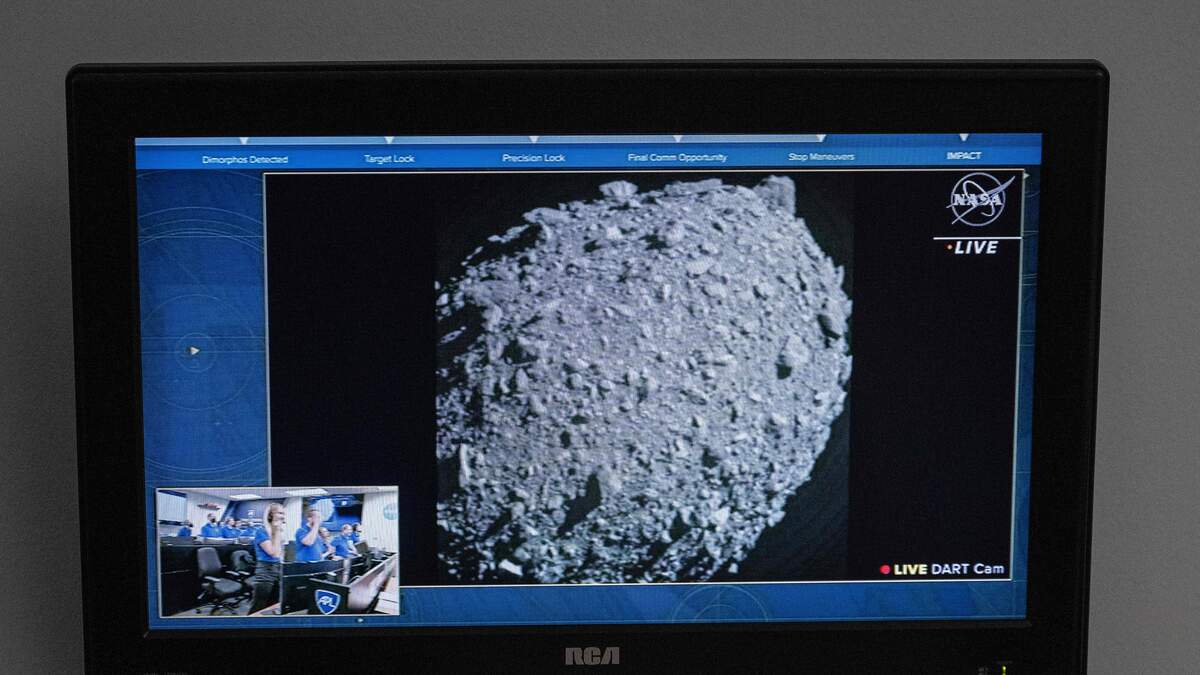Open the mission control room inset video
This screenshot has height=675, width=1200.
click(278, 550)
